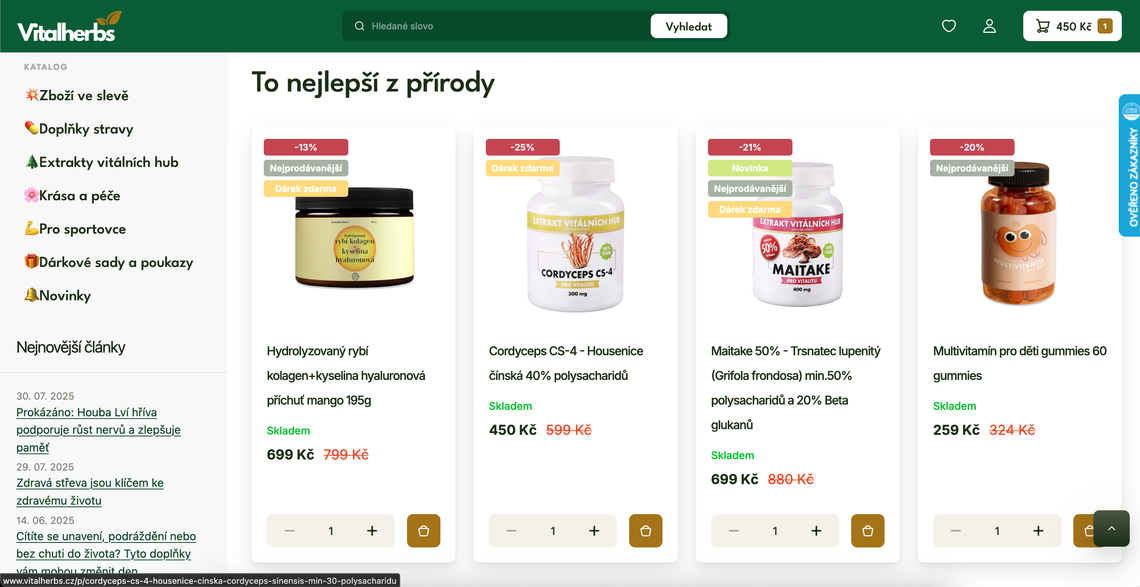This screenshot has height=587, width=1140.
Task: Open the shopping cart showing 450 Kč
Action: click(1072, 26)
